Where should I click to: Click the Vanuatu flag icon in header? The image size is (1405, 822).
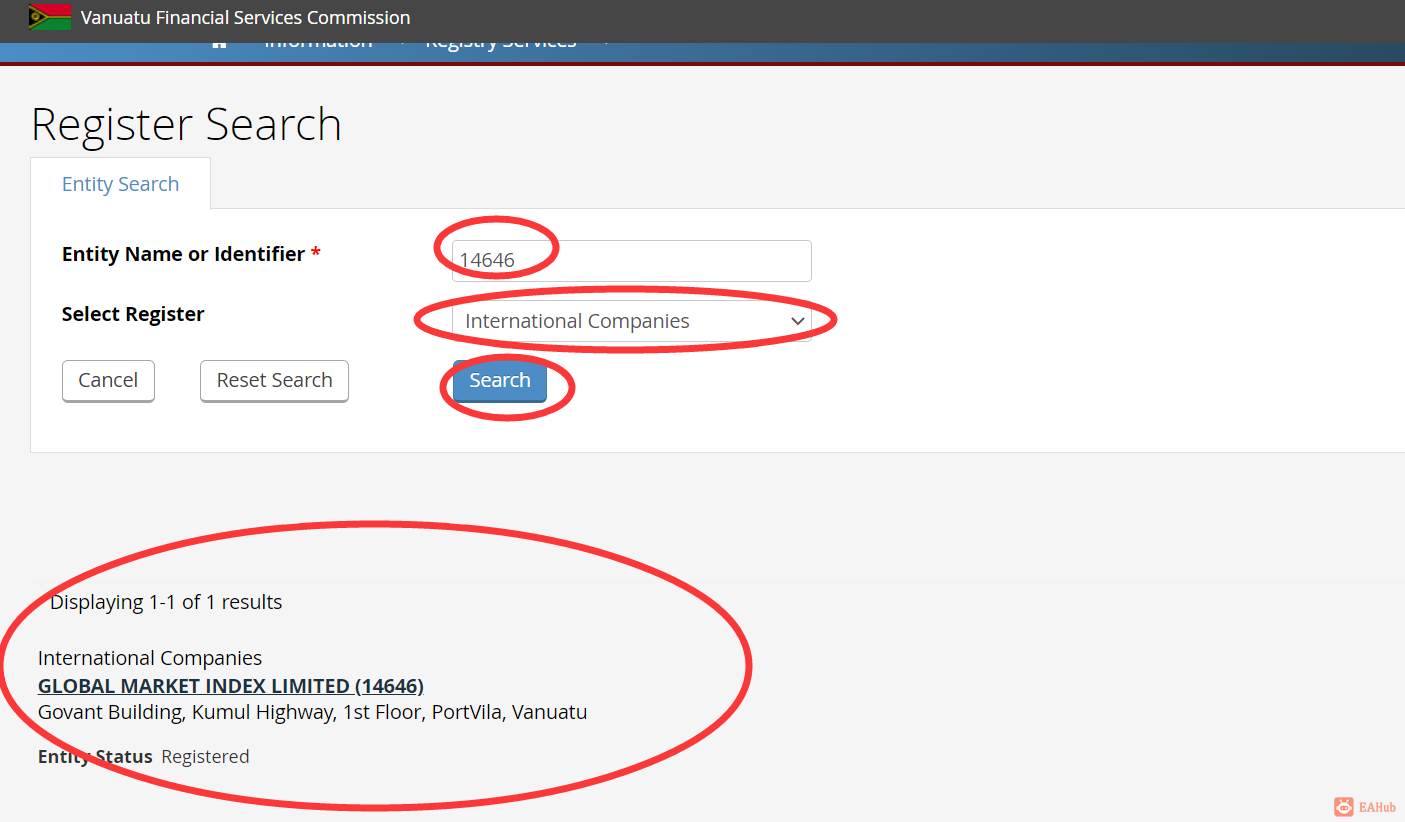(x=50, y=17)
